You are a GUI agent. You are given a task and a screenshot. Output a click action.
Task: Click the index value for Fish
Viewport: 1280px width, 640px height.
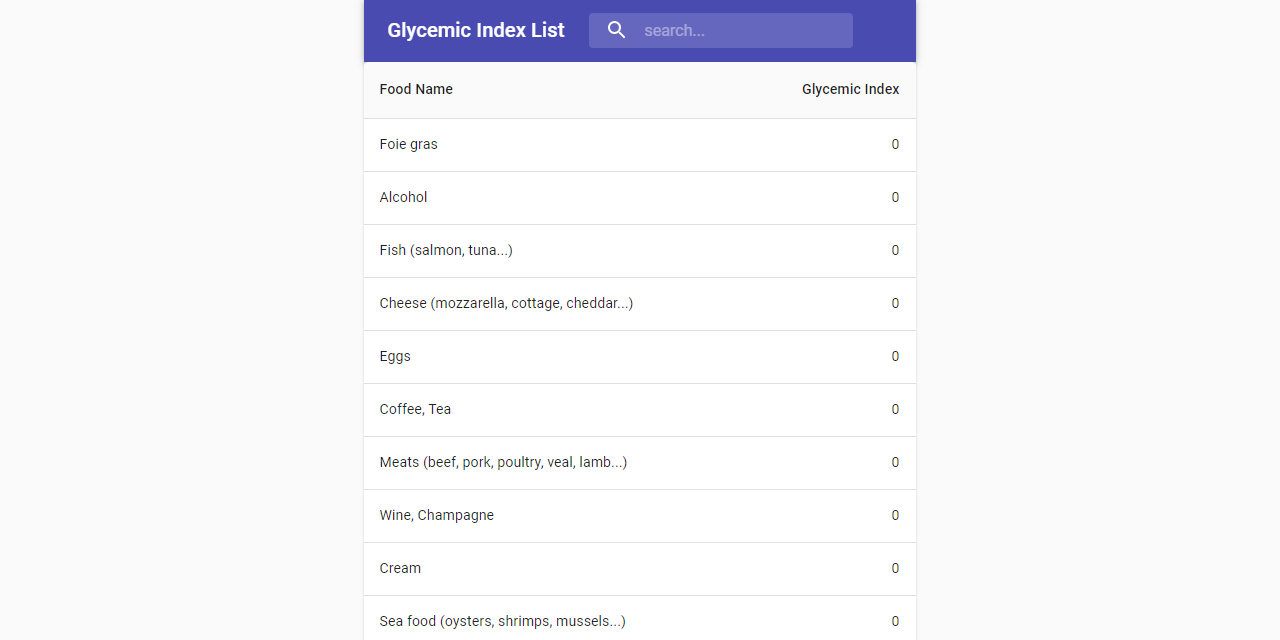[x=895, y=250]
